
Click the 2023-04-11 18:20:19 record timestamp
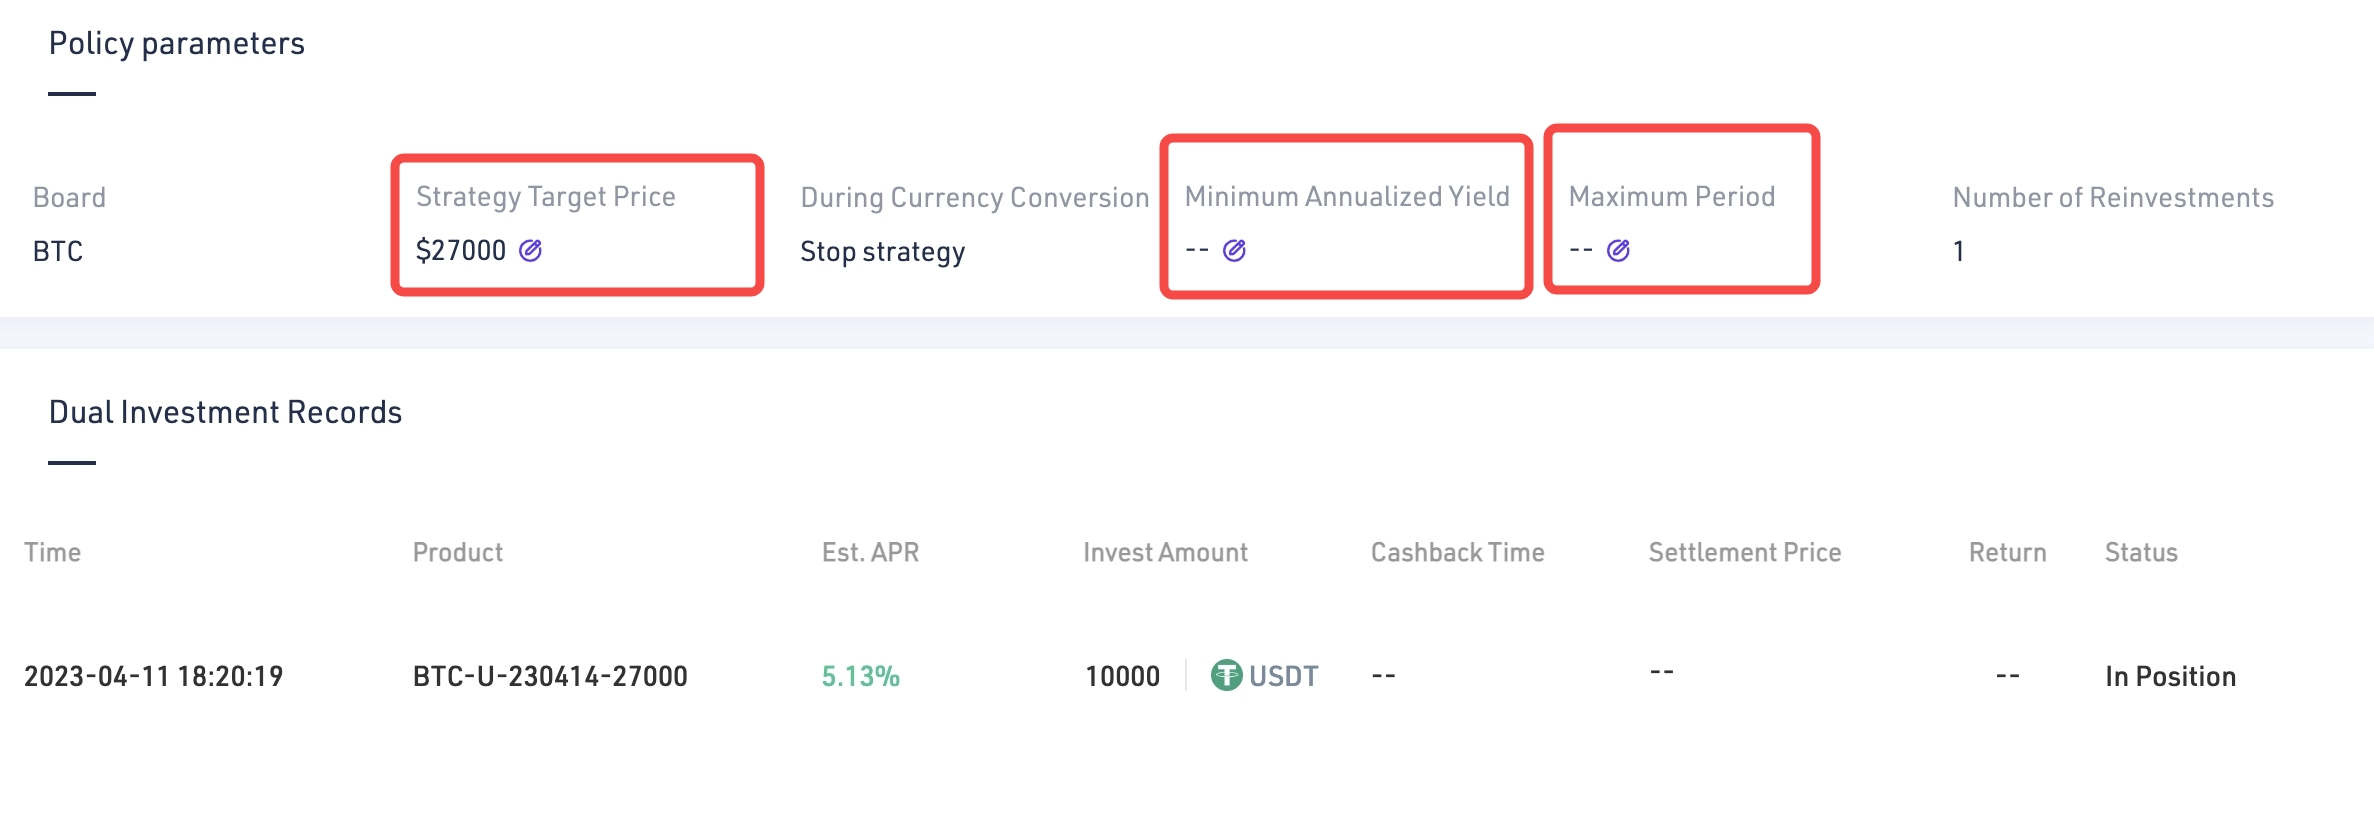coord(153,677)
